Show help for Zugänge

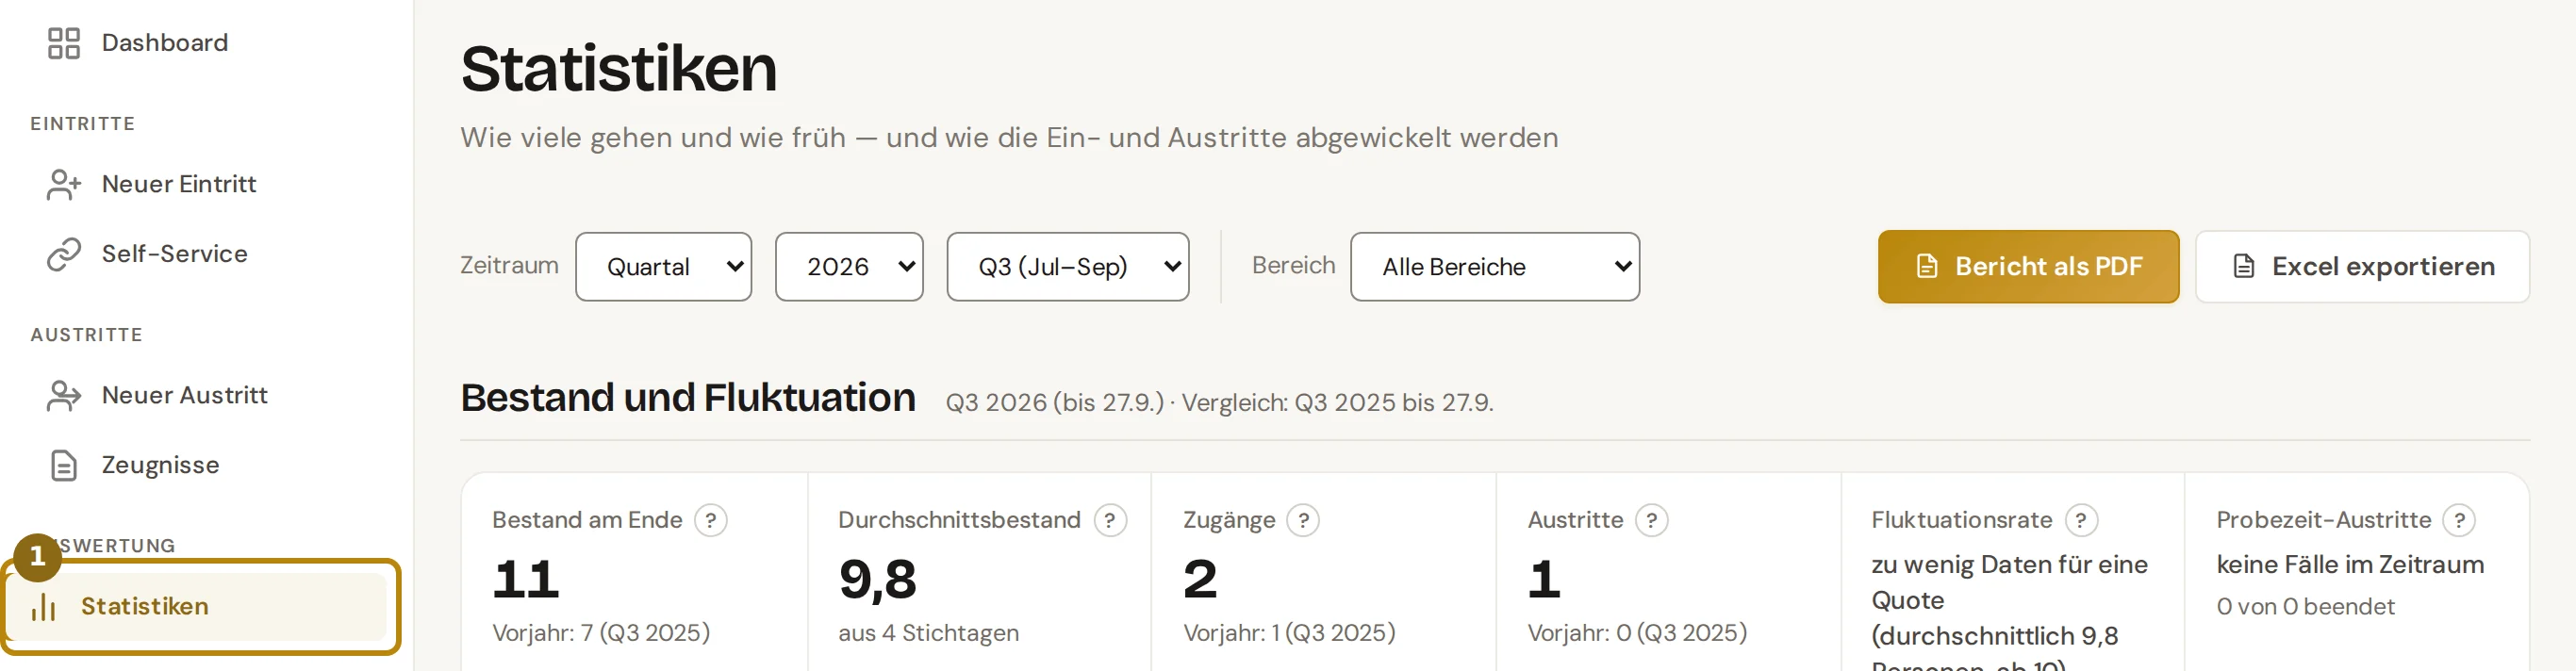(1303, 520)
